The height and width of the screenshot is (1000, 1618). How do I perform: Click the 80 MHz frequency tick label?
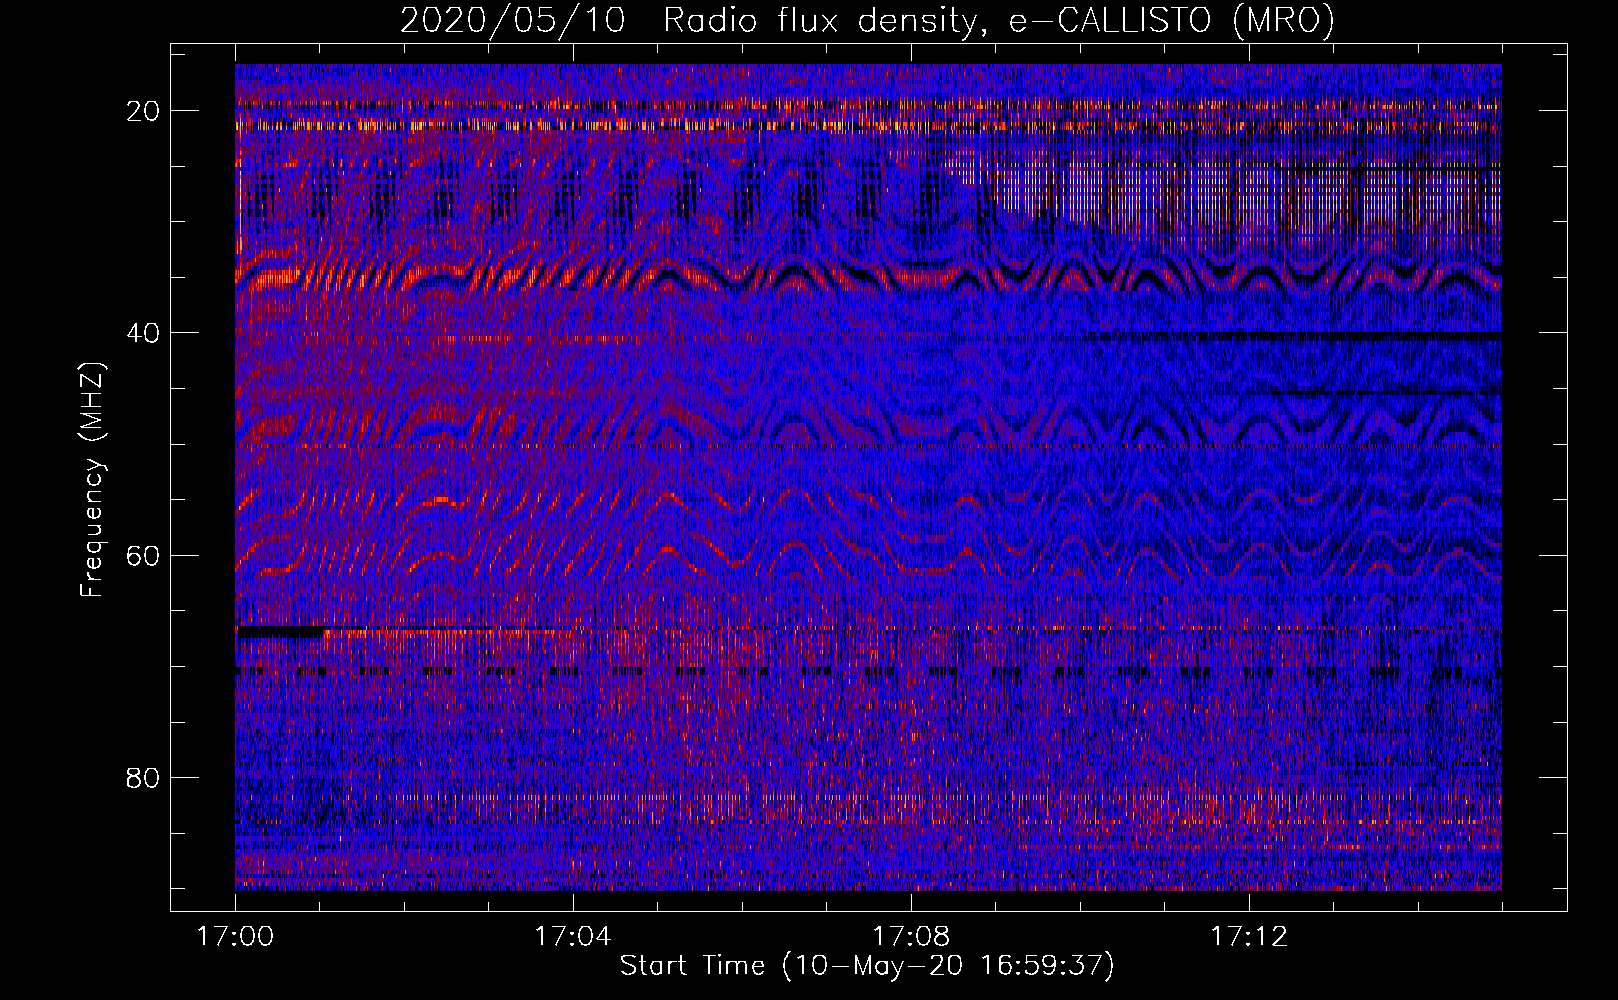tap(143, 778)
